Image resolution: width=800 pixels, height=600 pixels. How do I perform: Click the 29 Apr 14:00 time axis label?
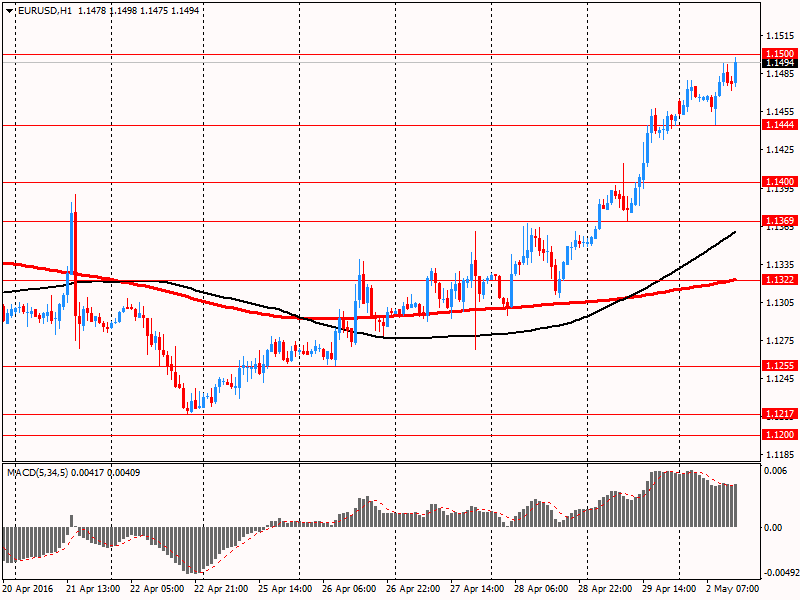point(669,589)
